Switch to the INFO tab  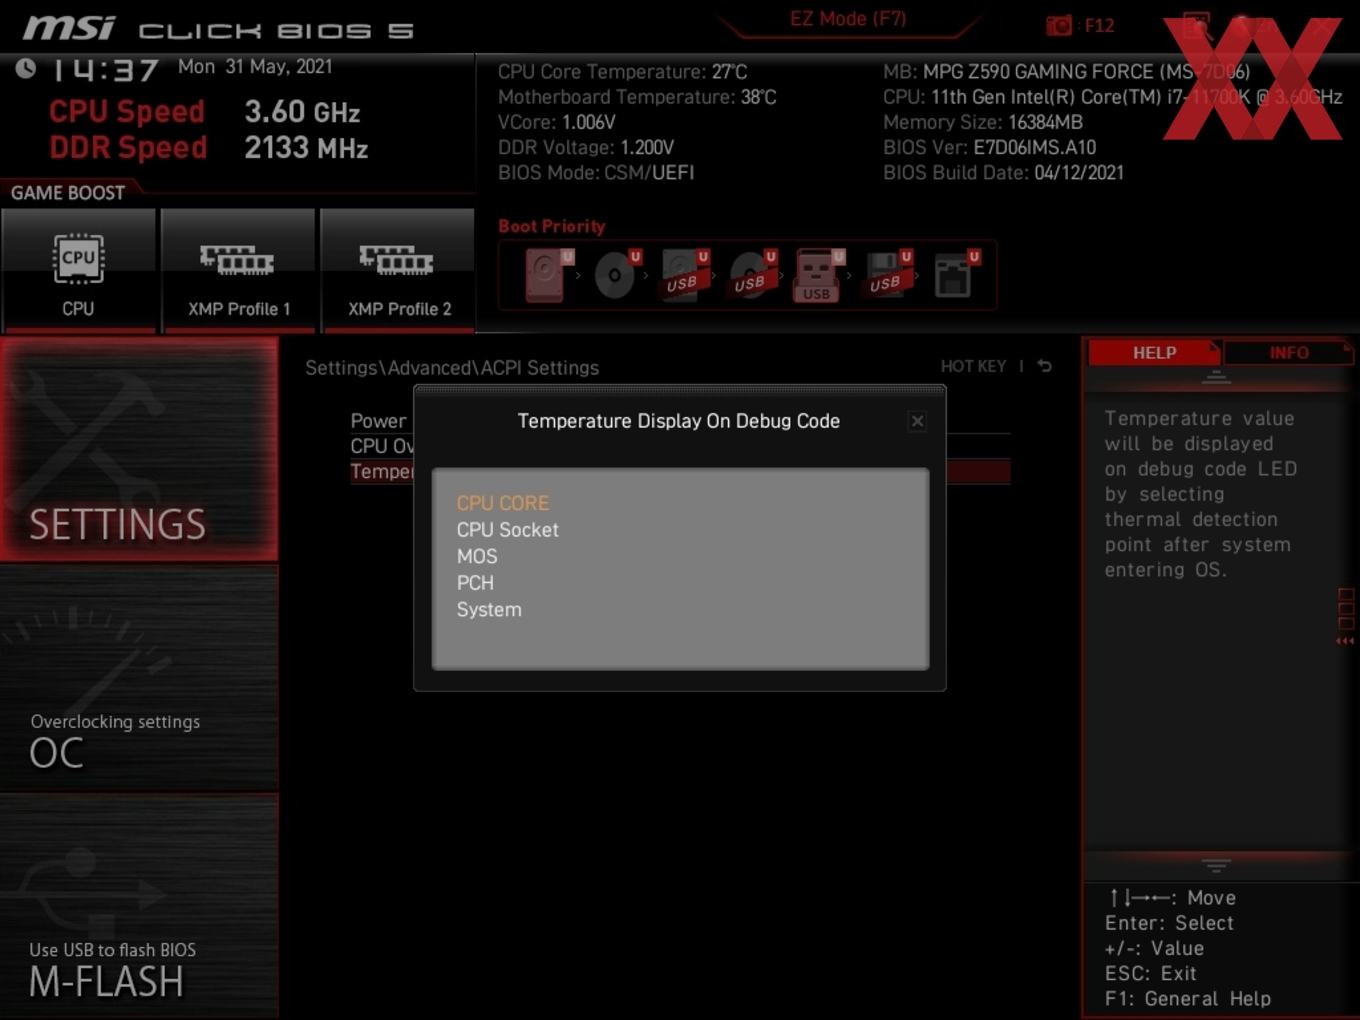point(1288,353)
